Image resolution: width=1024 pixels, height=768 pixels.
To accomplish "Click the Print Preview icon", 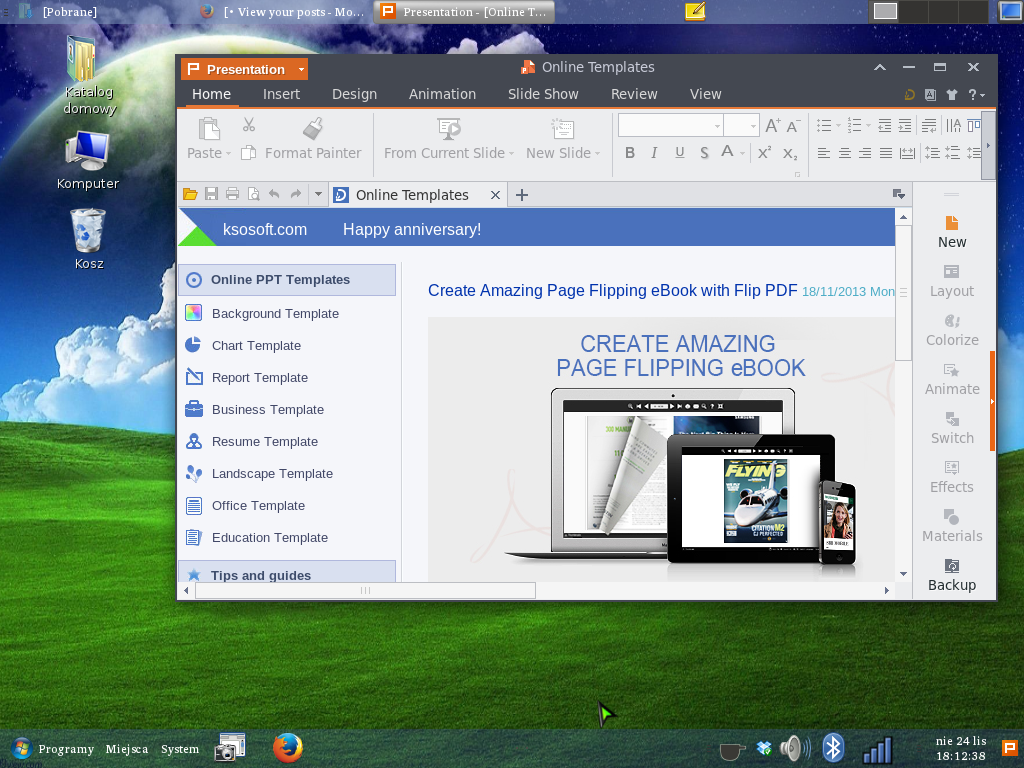I will pyautogui.click(x=253, y=194).
